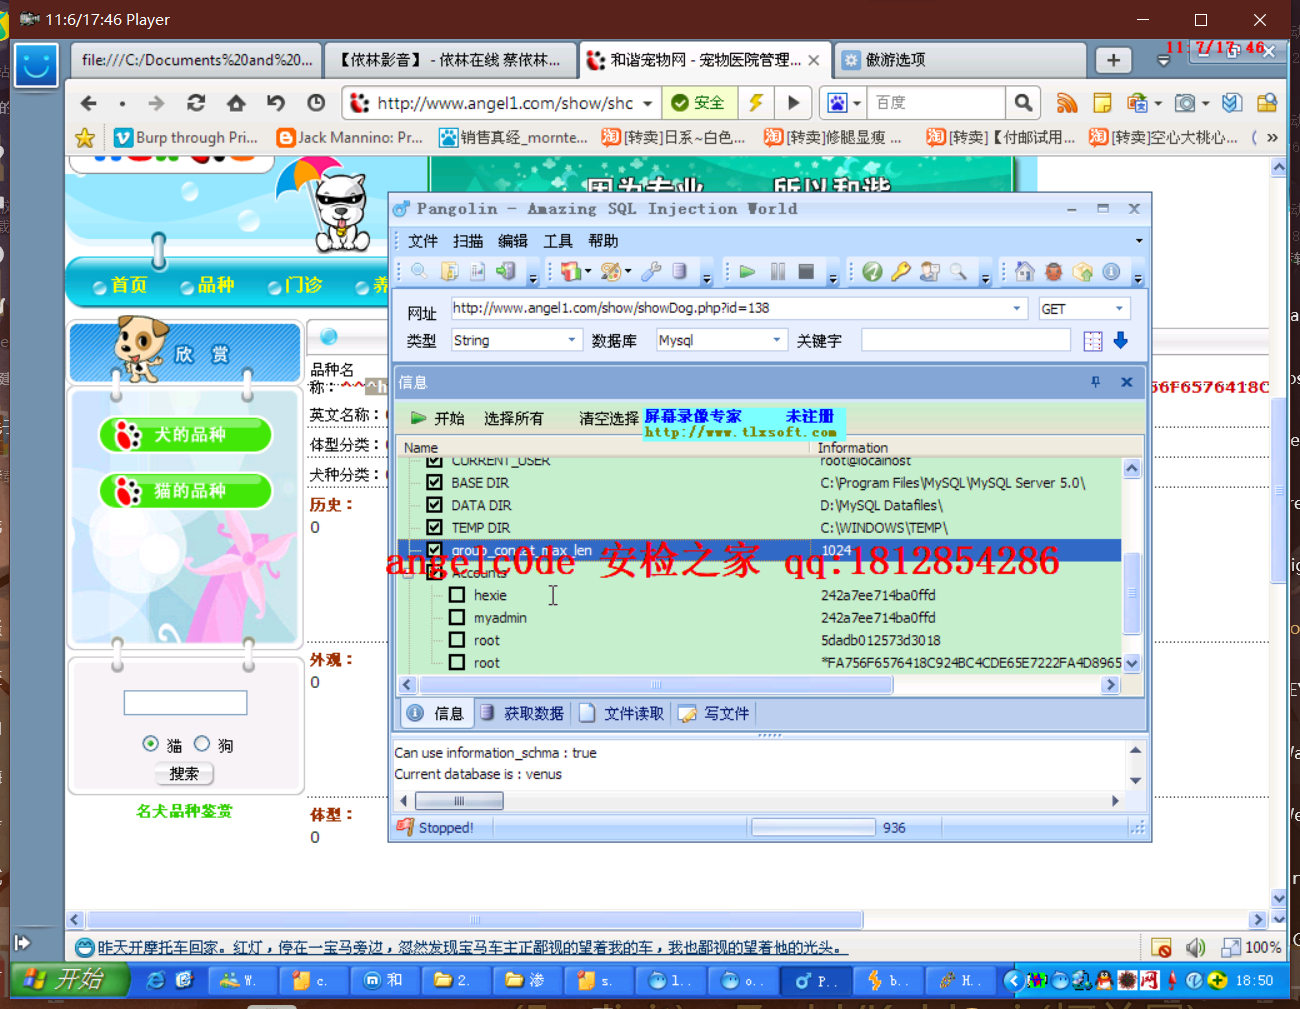This screenshot has height=1009, width=1300.
Task: Click Pangolin green check circle icon
Action: click(872, 272)
